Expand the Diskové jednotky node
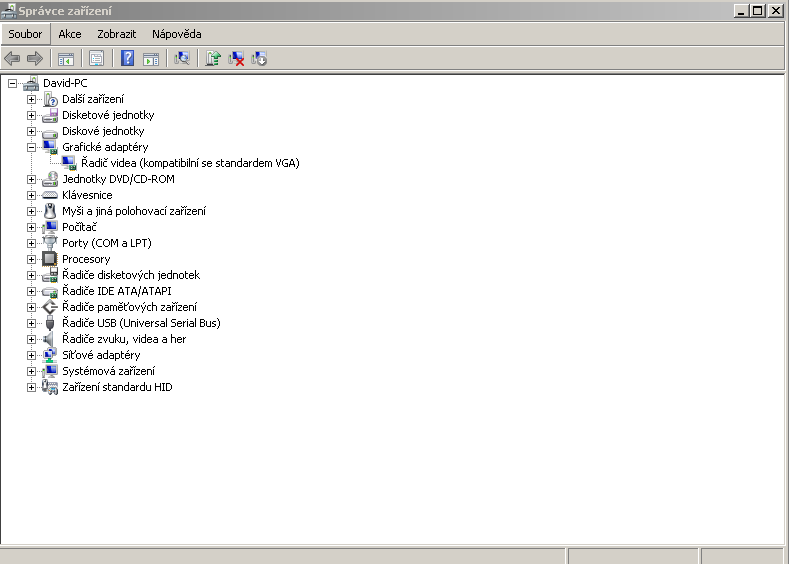Image resolution: width=789 pixels, height=564 pixels. pos(31,131)
